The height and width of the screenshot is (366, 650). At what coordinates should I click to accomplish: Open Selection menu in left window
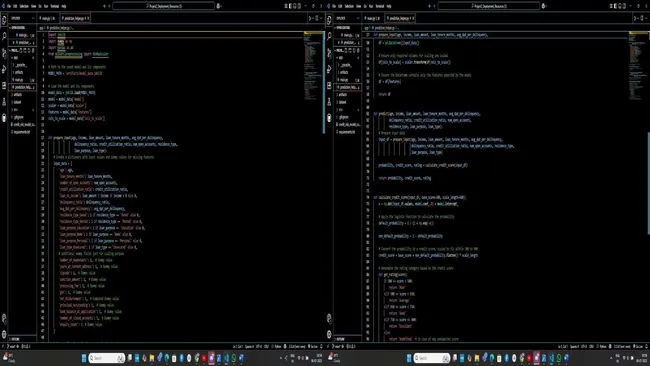pos(24,6)
